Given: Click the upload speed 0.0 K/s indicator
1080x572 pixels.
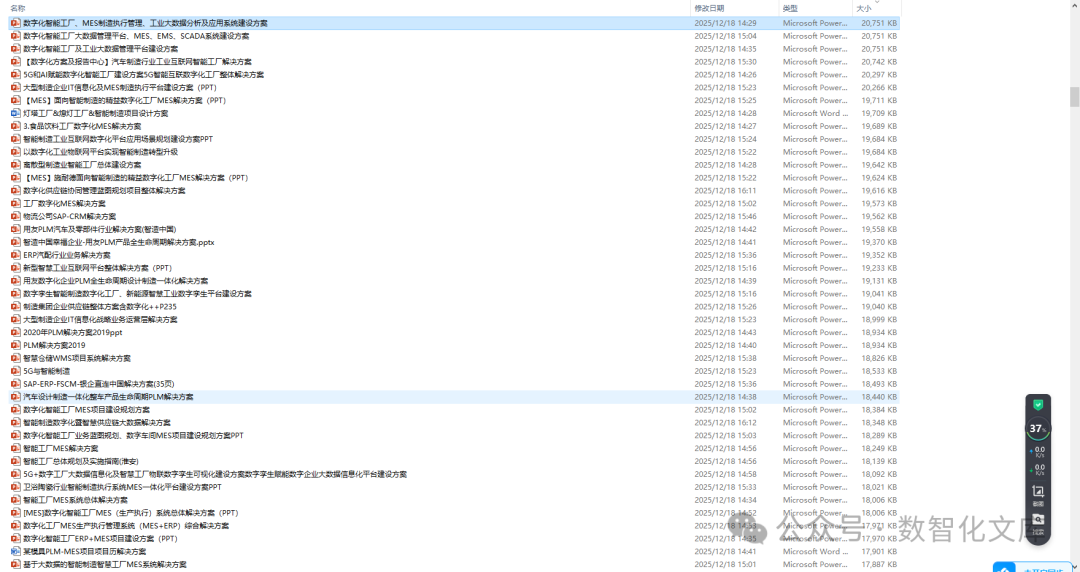Looking at the screenshot, I should [1038, 451].
